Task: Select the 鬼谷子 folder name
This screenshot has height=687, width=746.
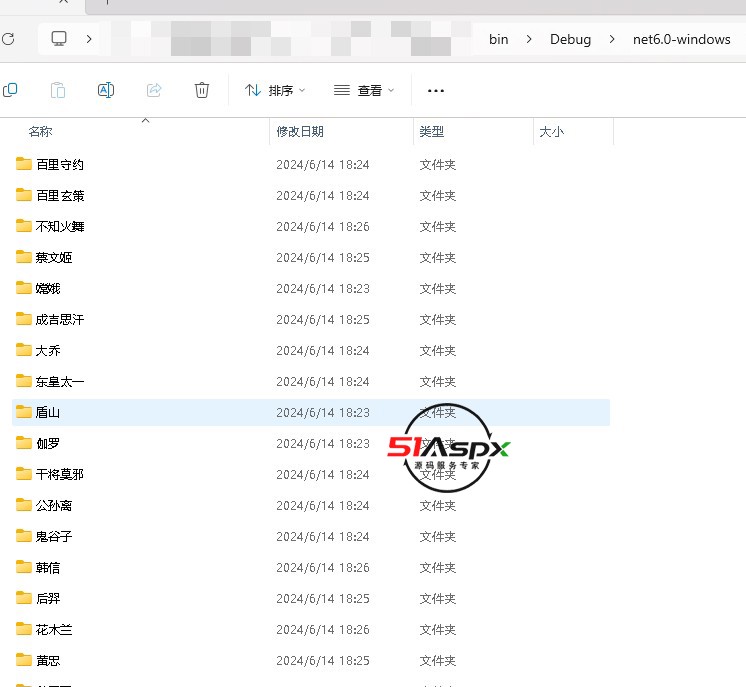Action: coord(54,537)
